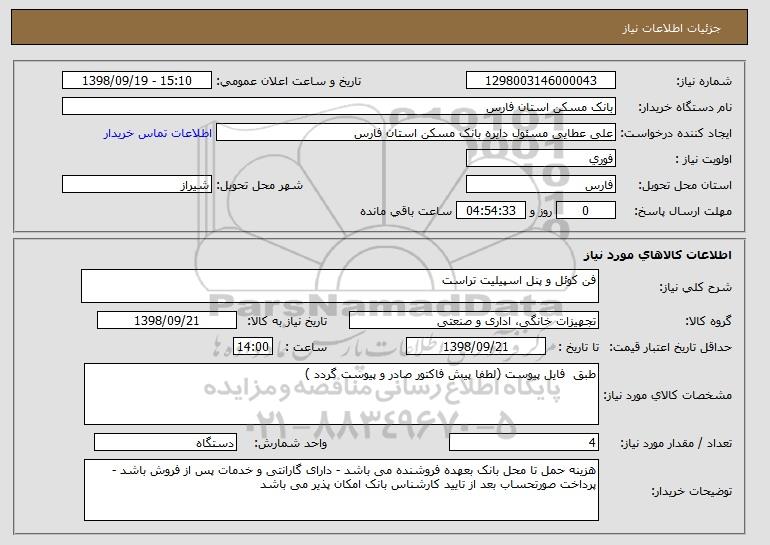This screenshot has width=770, height=545.
Task: Select the label تاریخ و ساعت اعلان عمومی
Action: pos(289,81)
